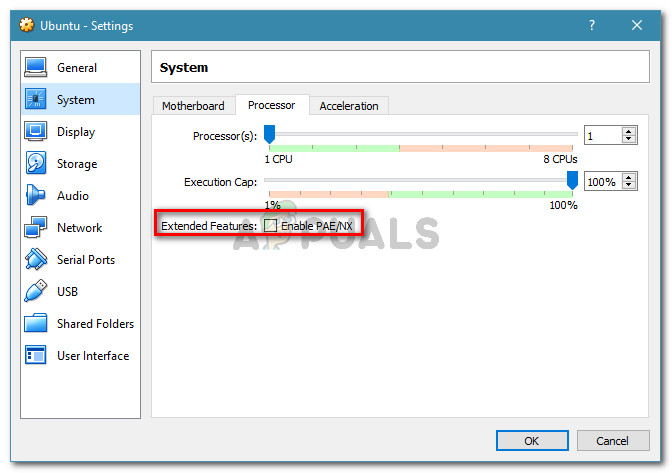The height and width of the screenshot is (473, 672).
Task: Click the '8 CPUs' slider label
Action: [x=560, y=159]
